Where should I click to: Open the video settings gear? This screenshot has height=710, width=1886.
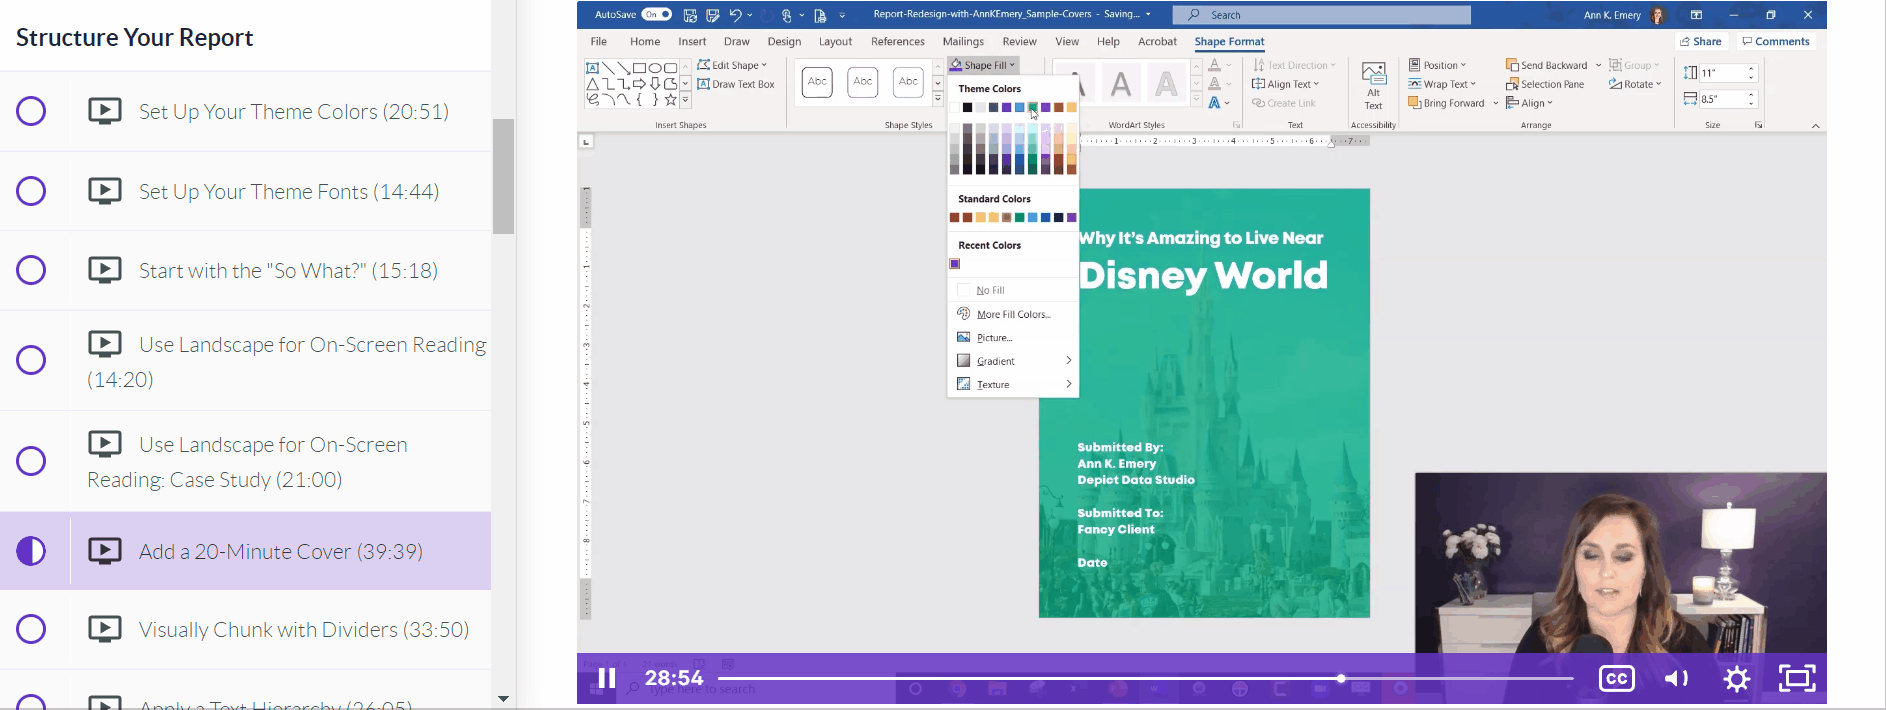click(x=1737, y=679)
